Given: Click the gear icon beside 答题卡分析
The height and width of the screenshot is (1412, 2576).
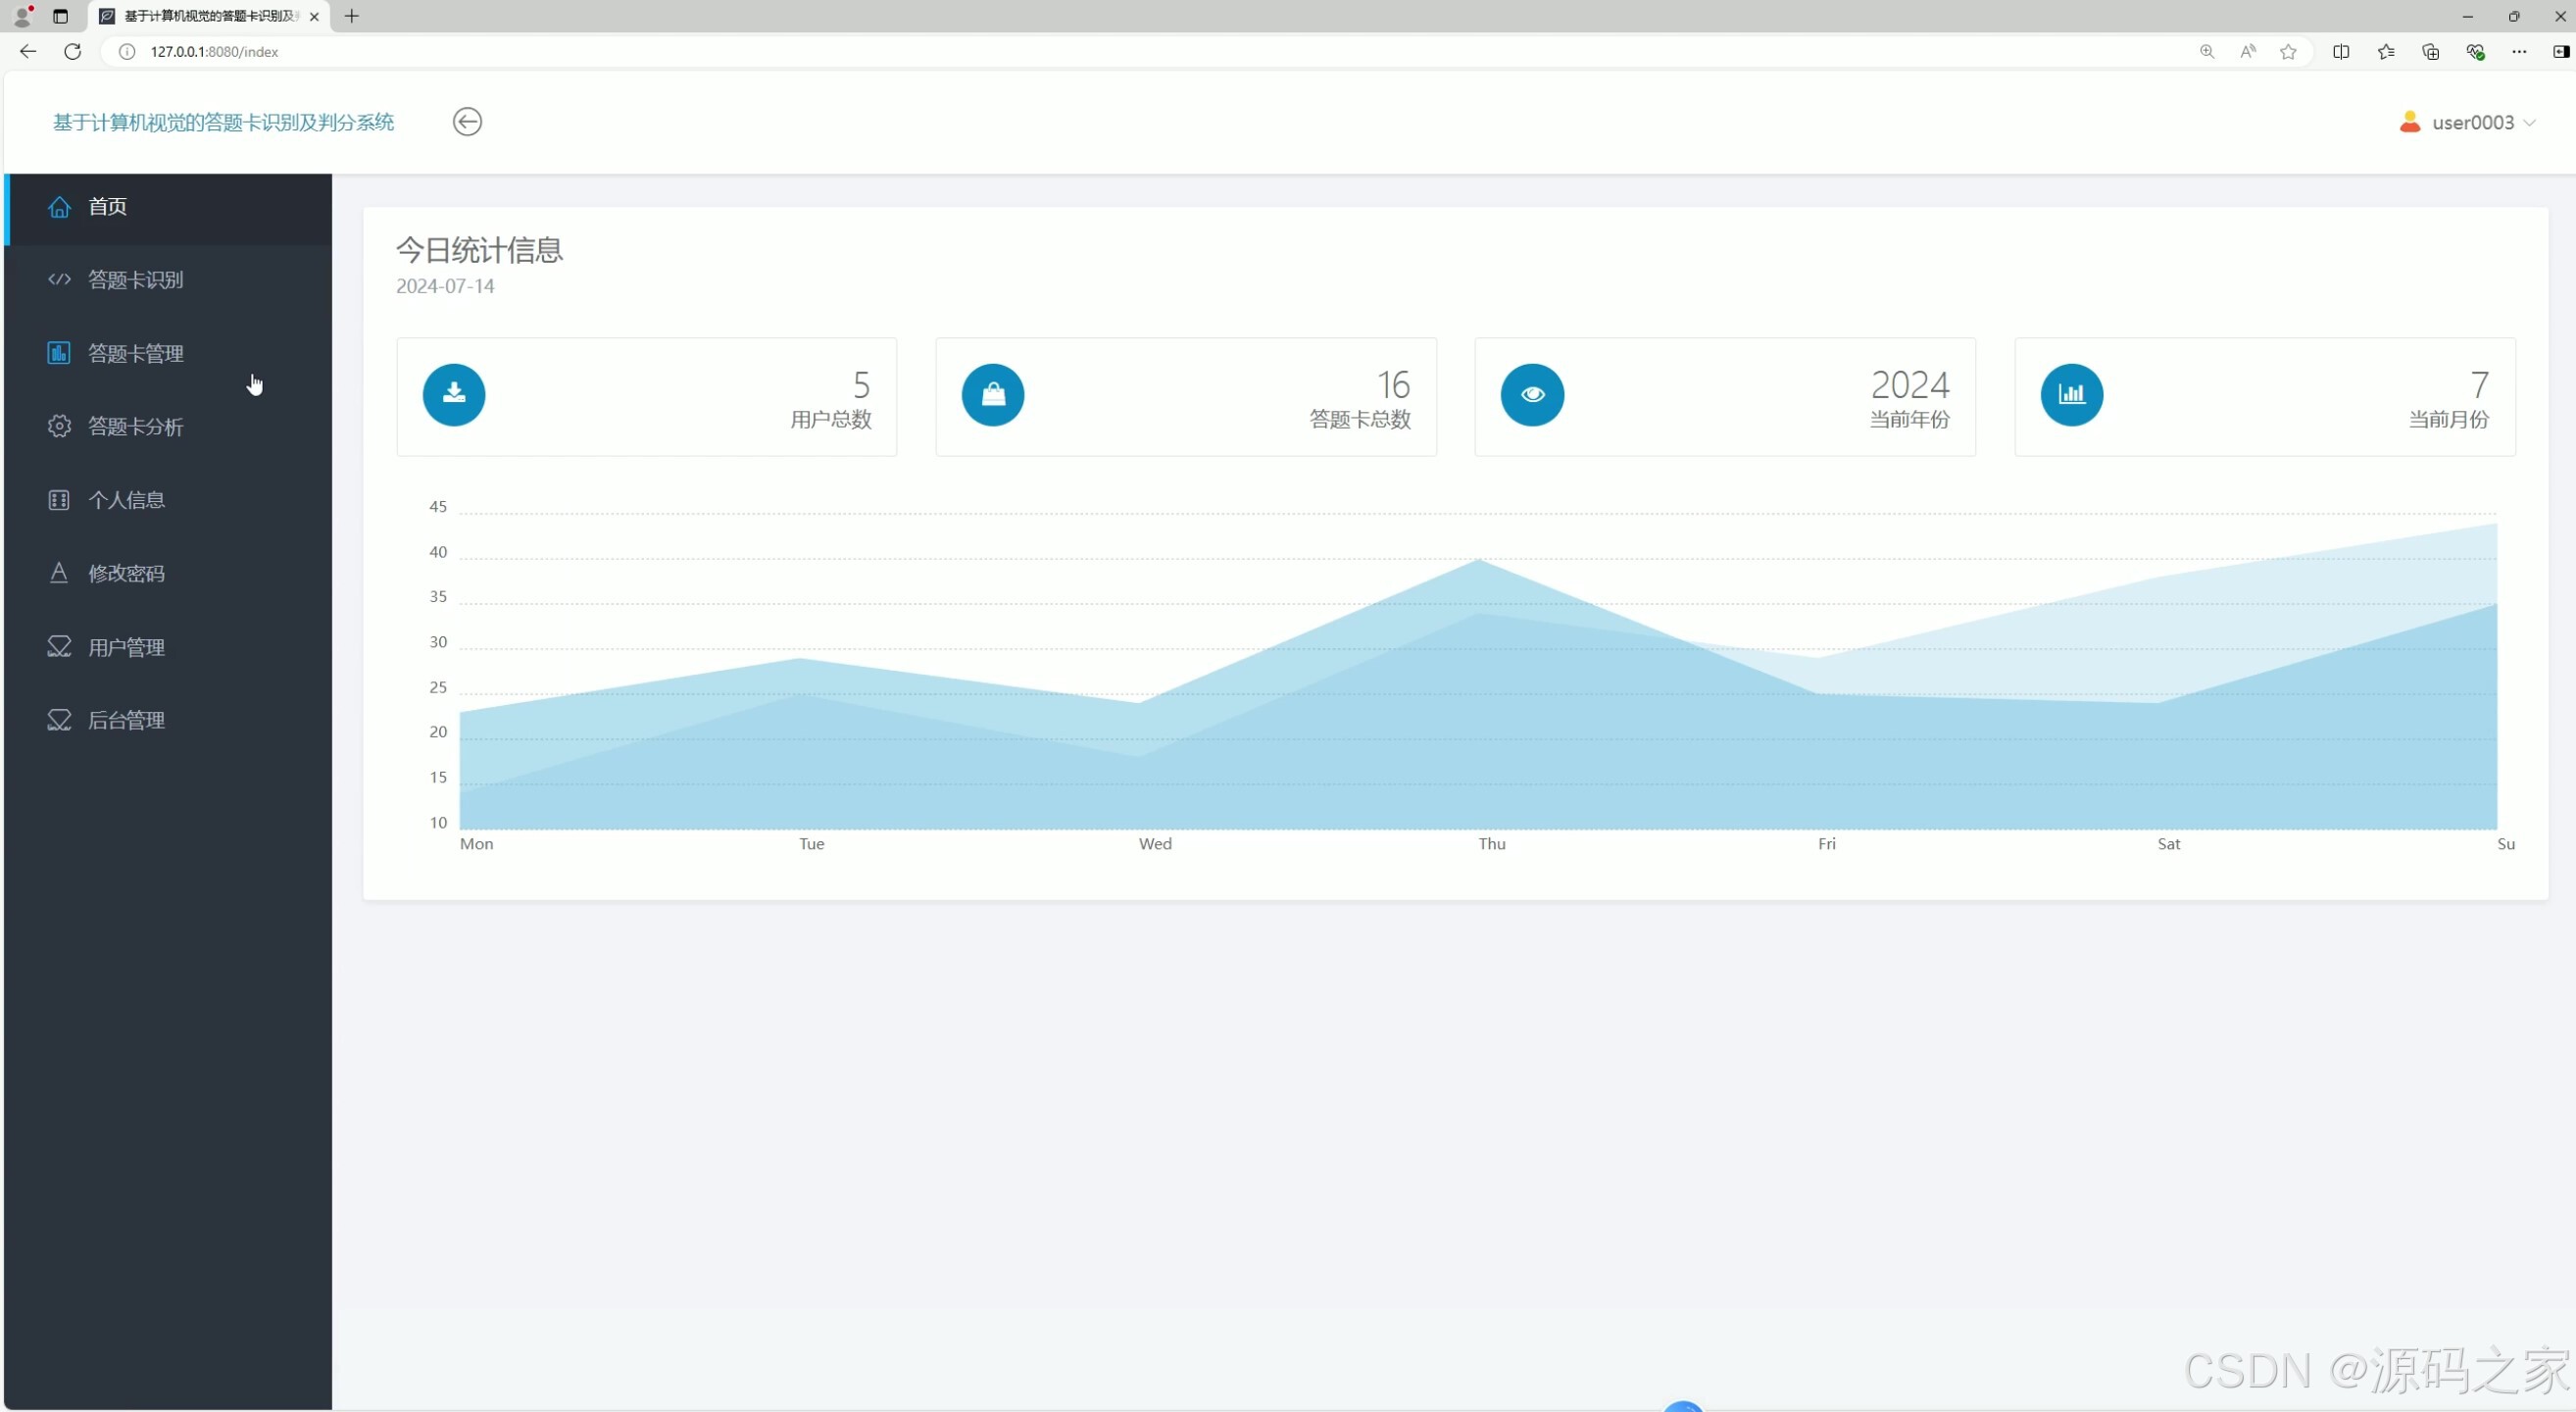Looking at the screenshot, I should coord(59,427).
